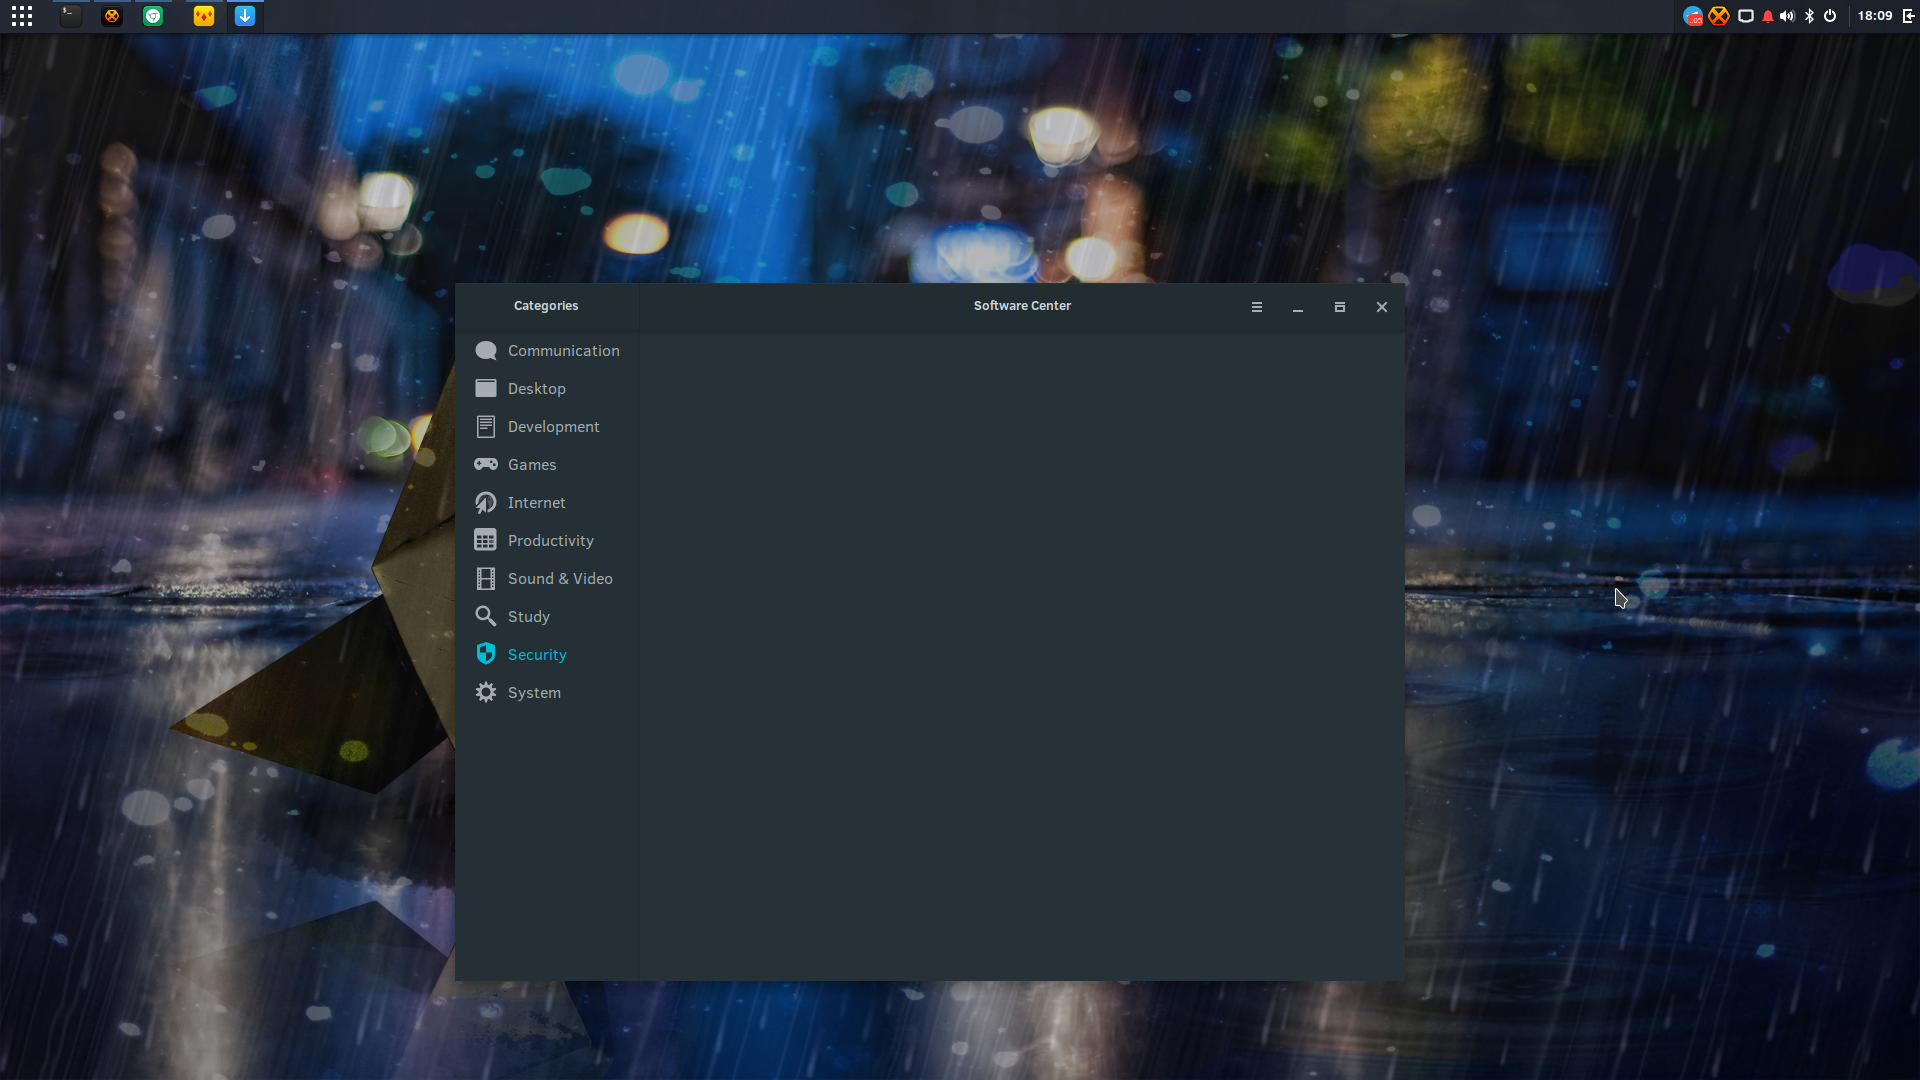Image resolution: width=1920 pixels, height=1080 pixels.
Task: Select the Productivity category label
Action: click(551, 541)
